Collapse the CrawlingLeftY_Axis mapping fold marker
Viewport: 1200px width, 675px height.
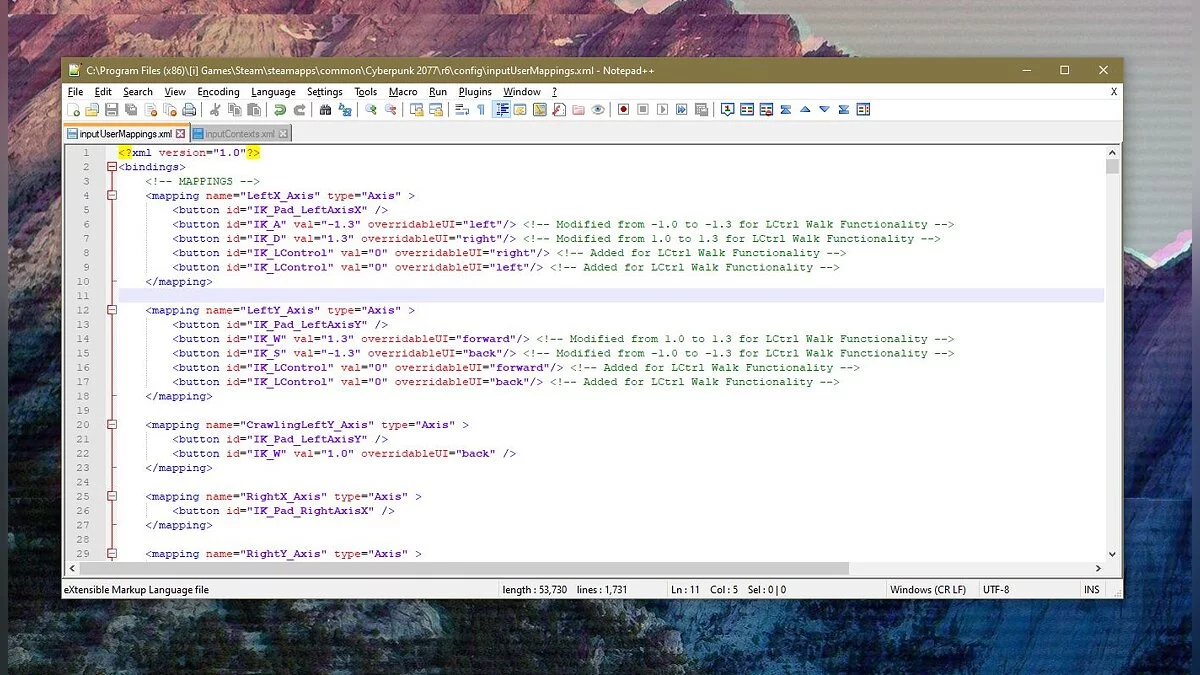click(x=111, y=425)
